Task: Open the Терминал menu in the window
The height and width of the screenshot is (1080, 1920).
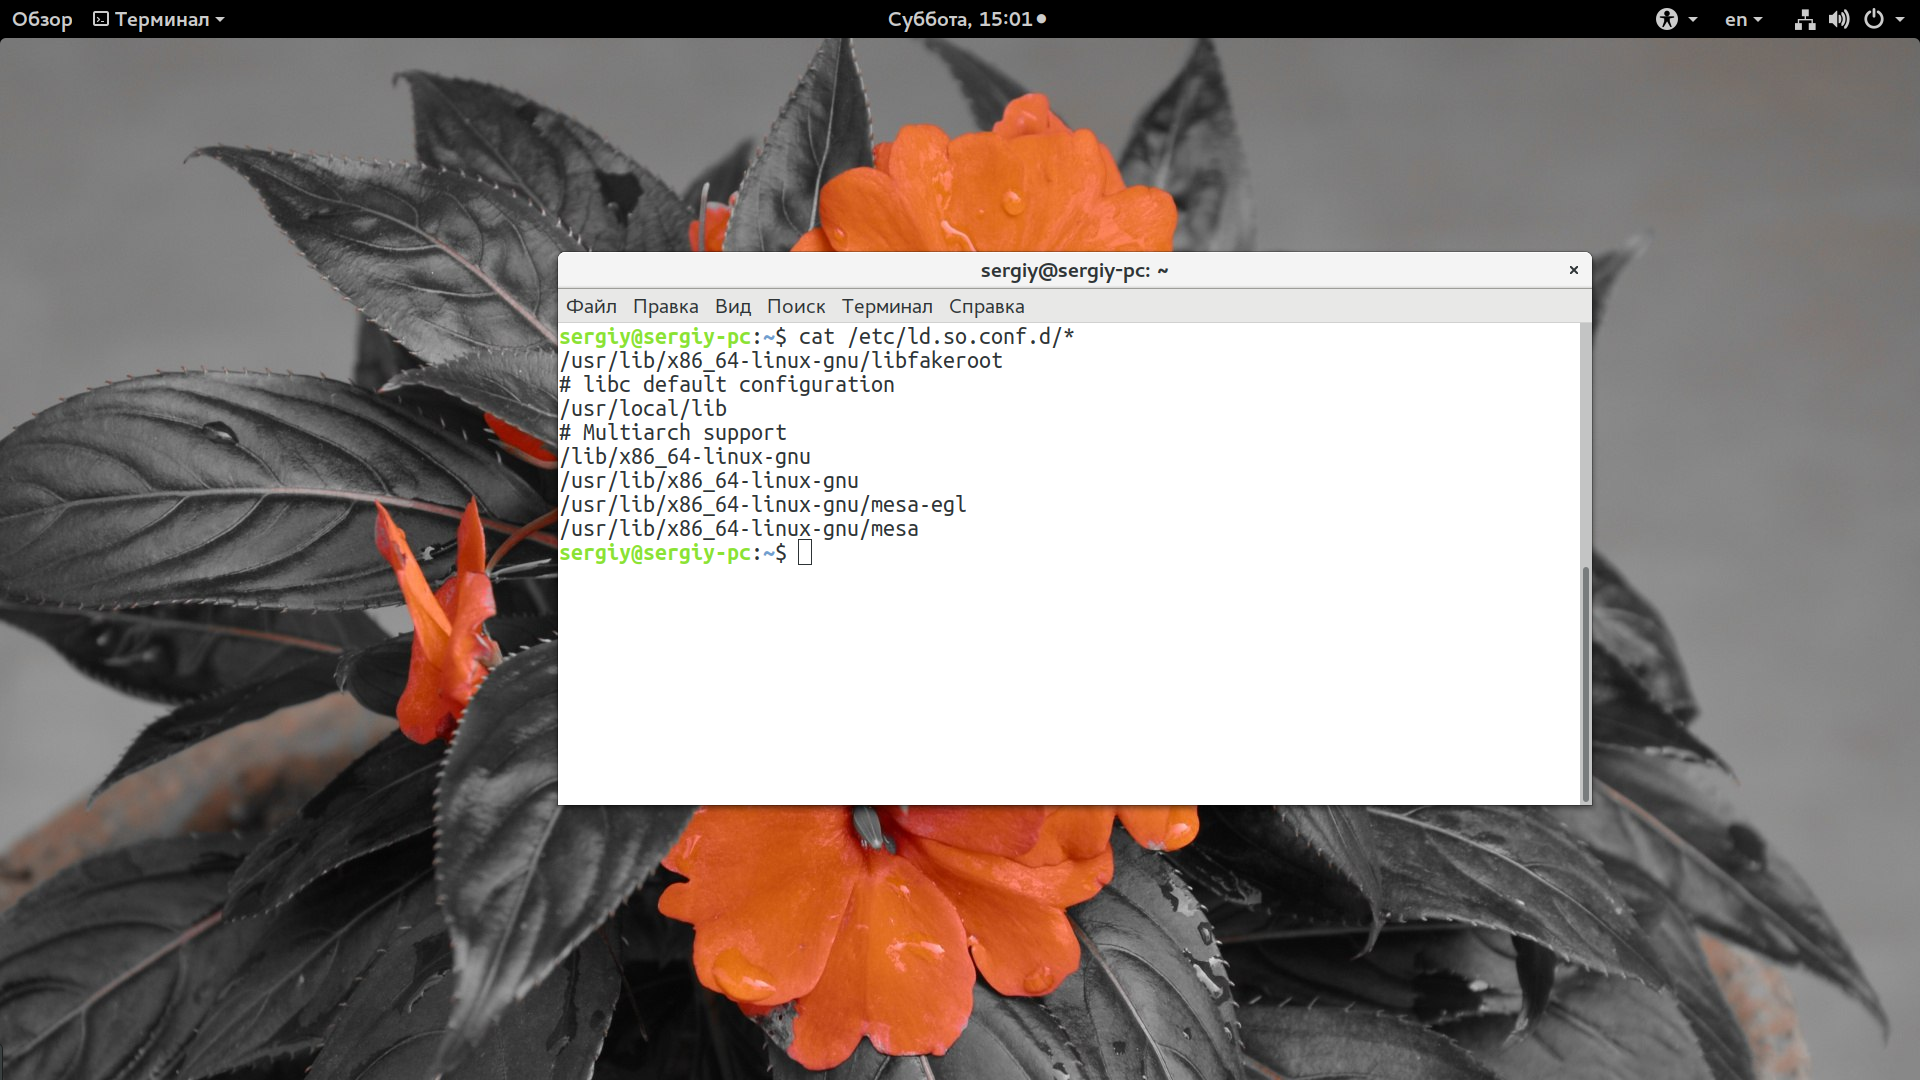Action: click(888, 306)
